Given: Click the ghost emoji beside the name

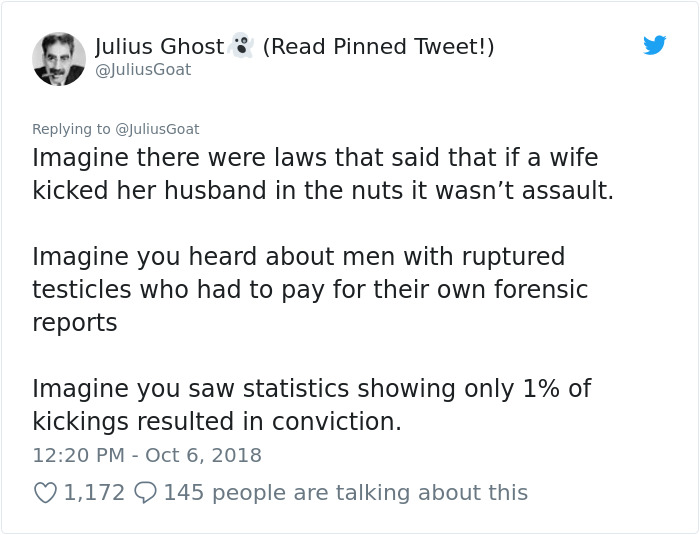Looking at the screenshot, I should (x=240, y=46).
